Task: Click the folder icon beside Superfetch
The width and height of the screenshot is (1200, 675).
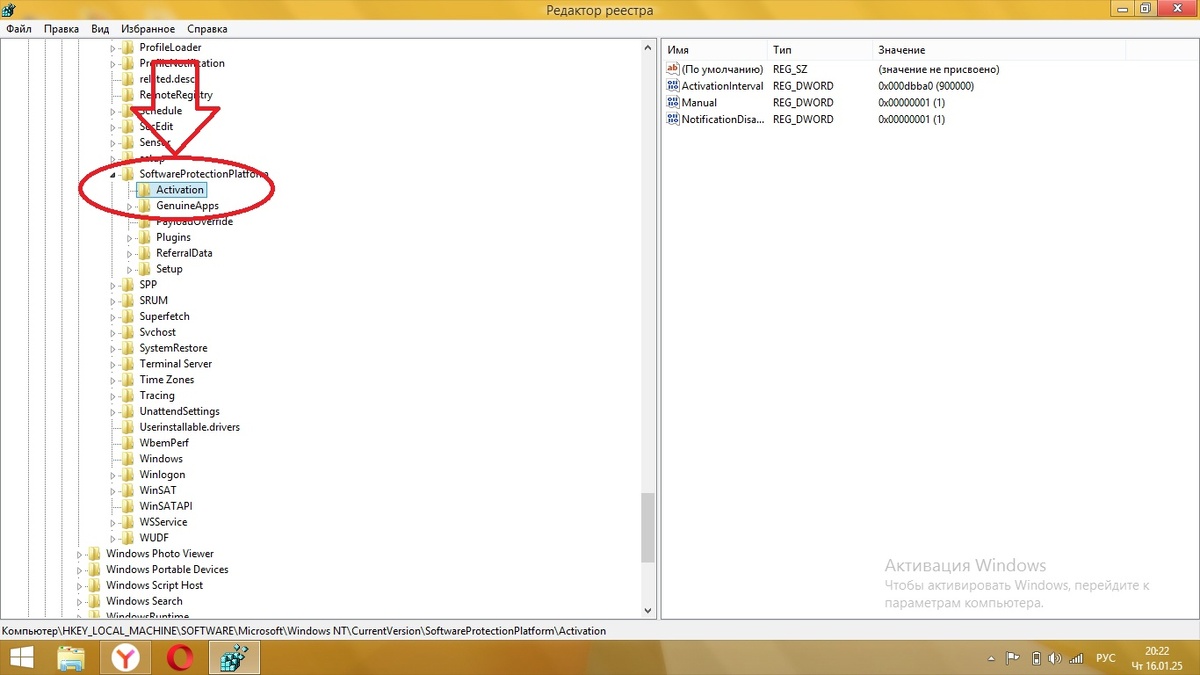Action: (x=127, y=316)
